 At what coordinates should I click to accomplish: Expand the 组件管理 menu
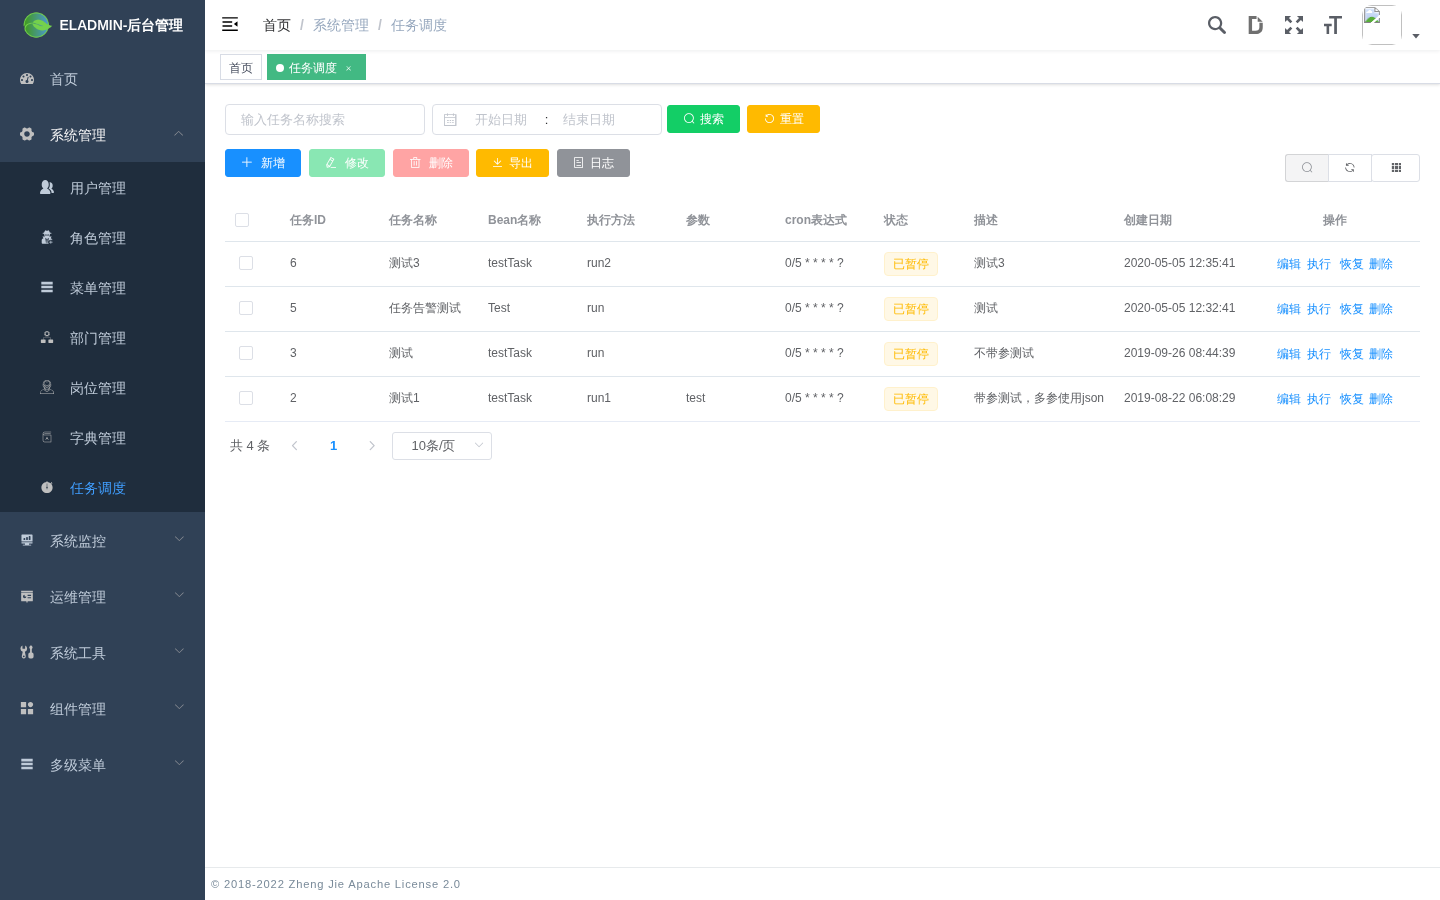click(102, 709)
